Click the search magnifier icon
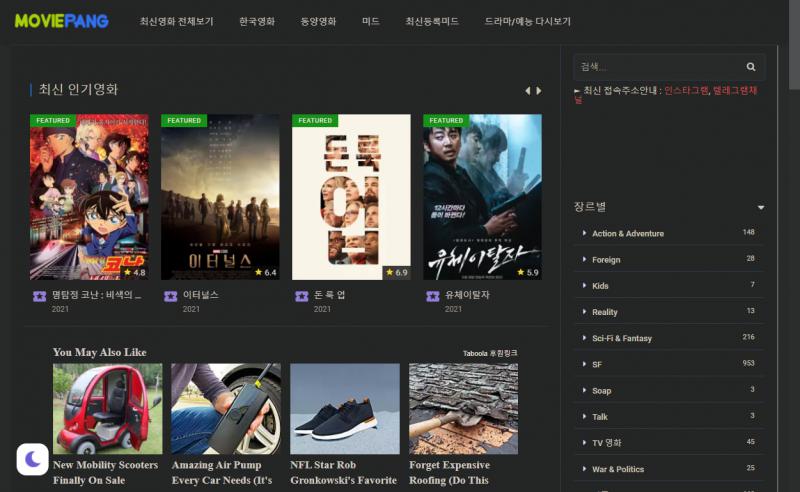The image size is (800, 492). (751, 67)
